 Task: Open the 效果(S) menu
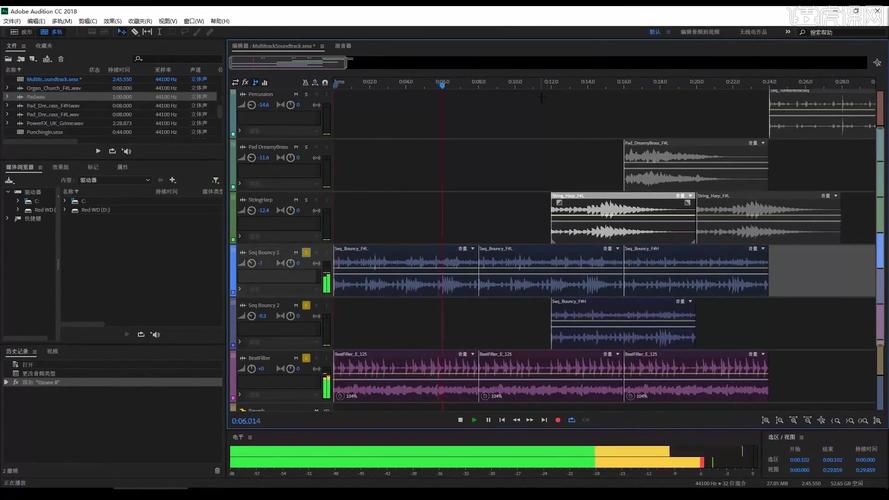(x=111, y=20)
